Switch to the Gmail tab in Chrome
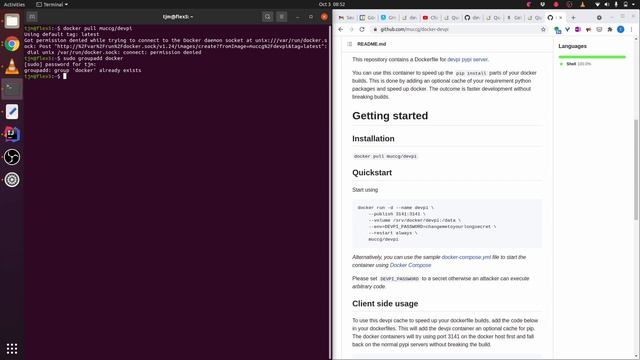 click(346, 18)
